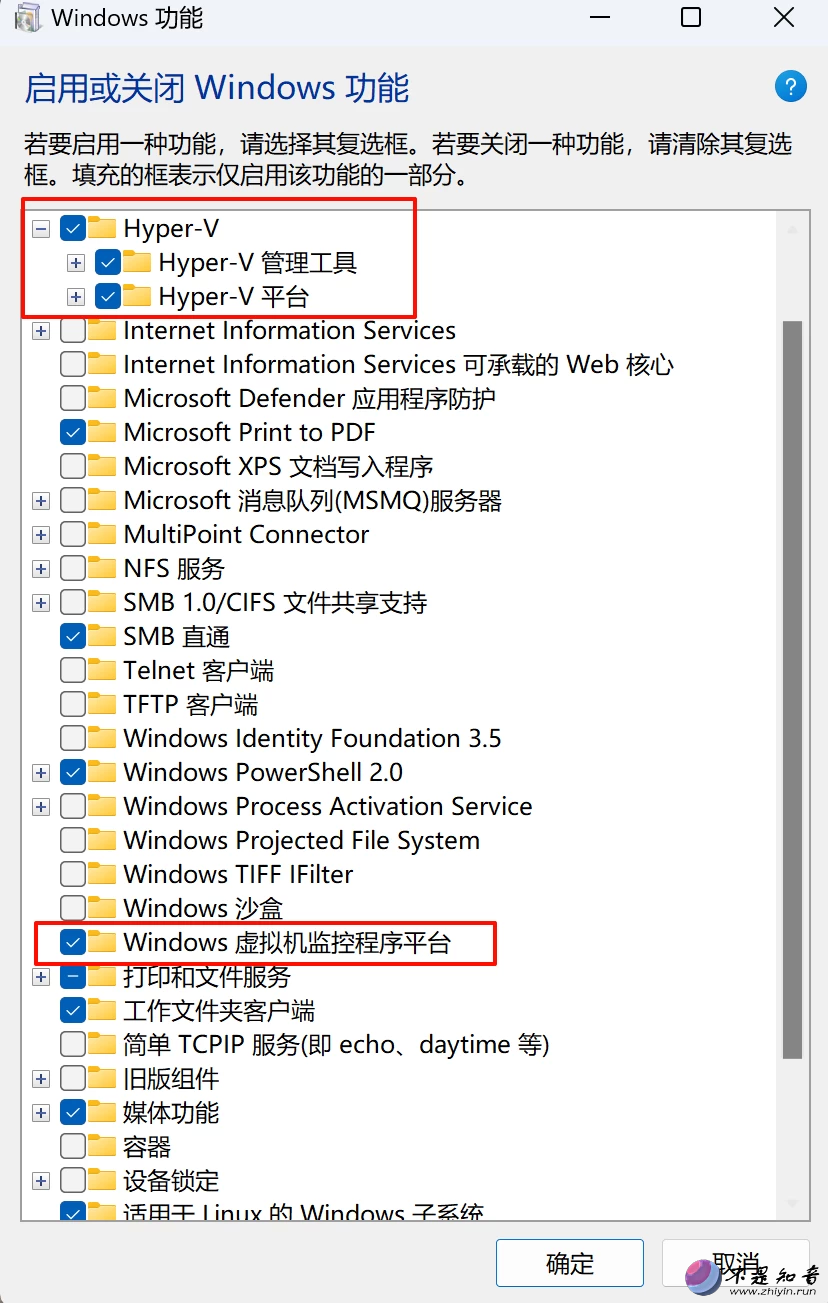Uncheck the Hyper-V checkbox
828x1303 pixels.
point(73,228)
